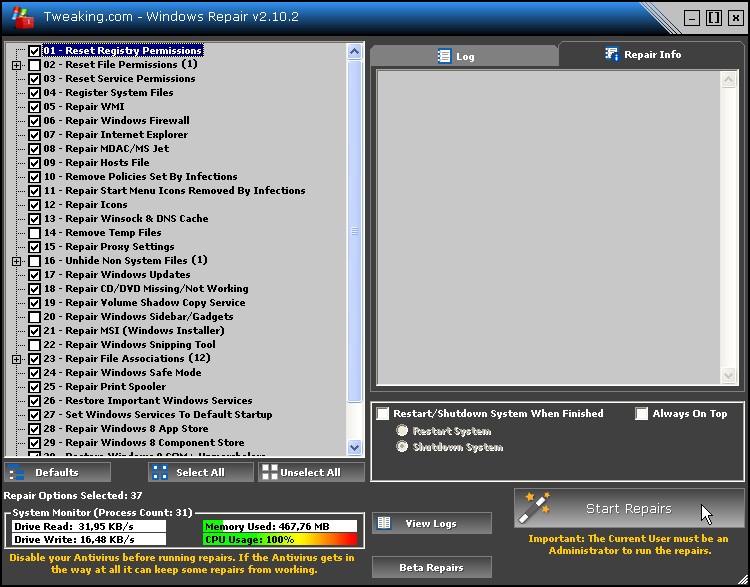Screen dimensions: 750x587
Task: Click the Repair Info tab icon
Action: tap(611, 54)
